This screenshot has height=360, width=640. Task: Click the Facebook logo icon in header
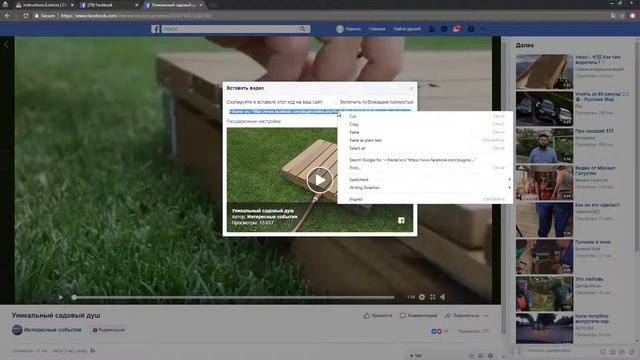point(155,29)
